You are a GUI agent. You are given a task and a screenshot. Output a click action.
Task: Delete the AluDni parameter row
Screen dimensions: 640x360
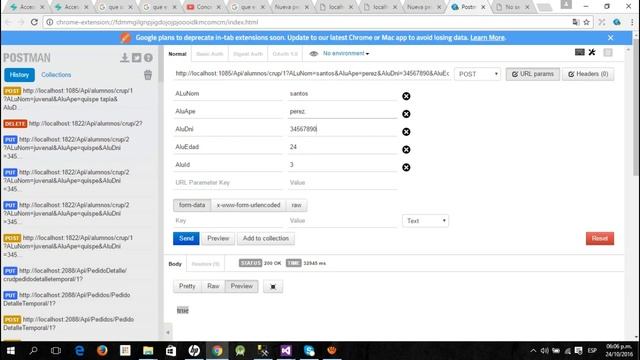pyautogui.click(x=406, y=132)
